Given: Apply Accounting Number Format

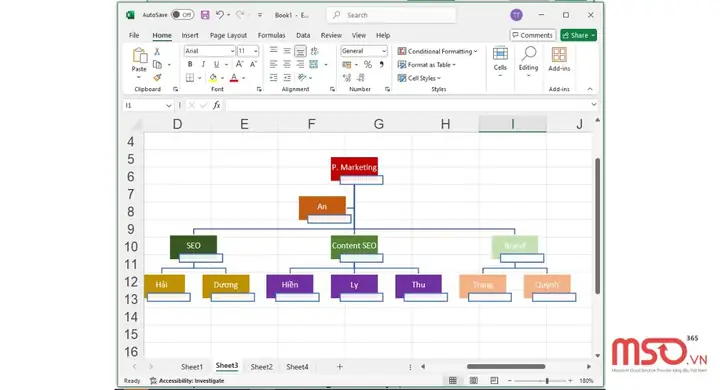Looking at the screenshot, I should 347,64.
